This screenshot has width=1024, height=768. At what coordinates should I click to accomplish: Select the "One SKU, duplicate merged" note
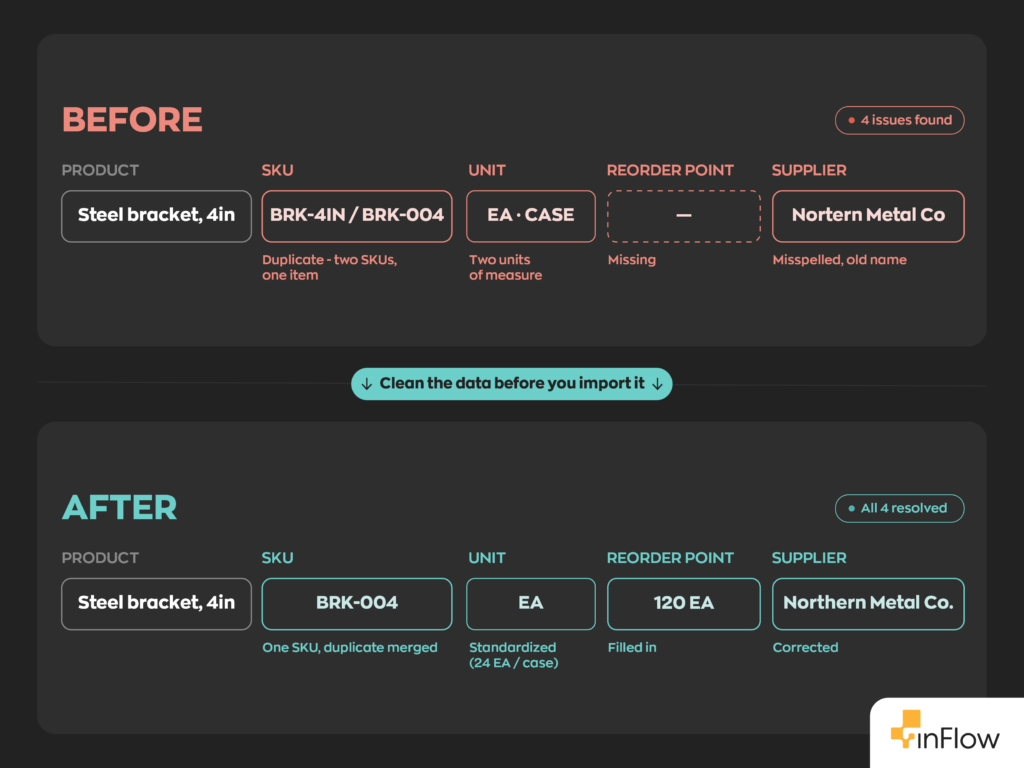click(349, 648)
